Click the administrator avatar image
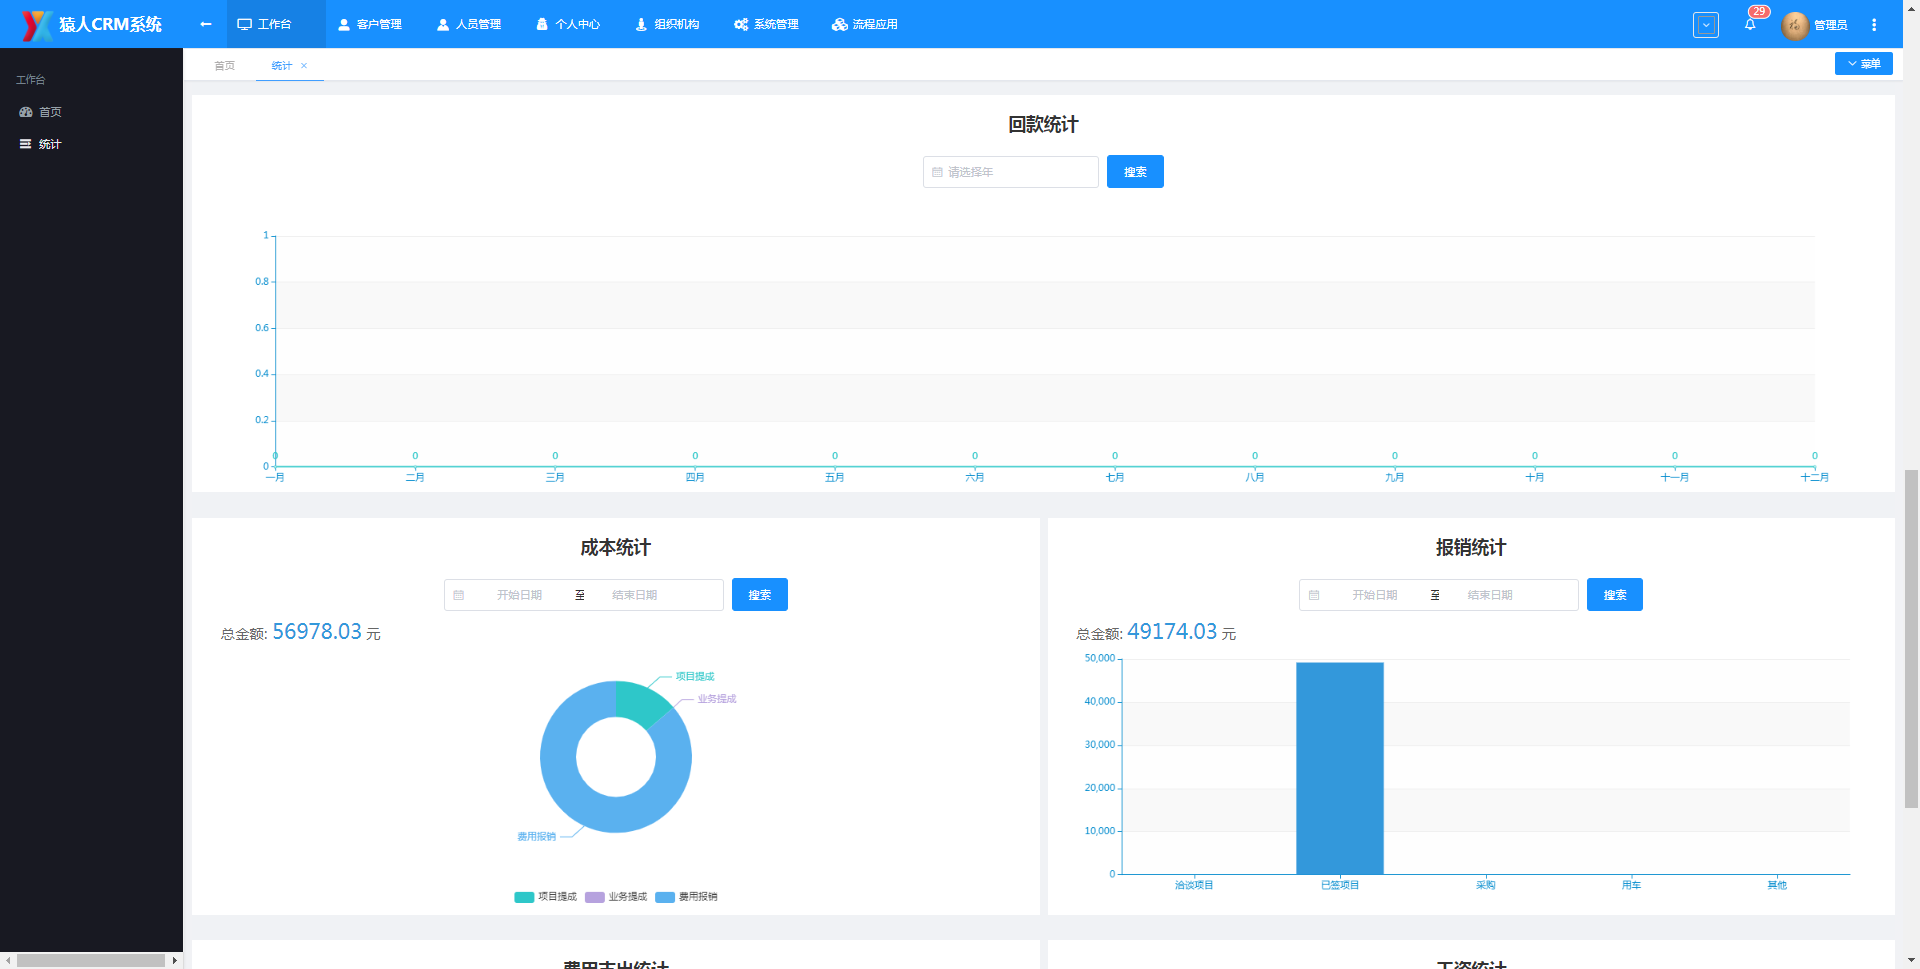Viewport: 1920px width, 969px height. coord(1795,25)
